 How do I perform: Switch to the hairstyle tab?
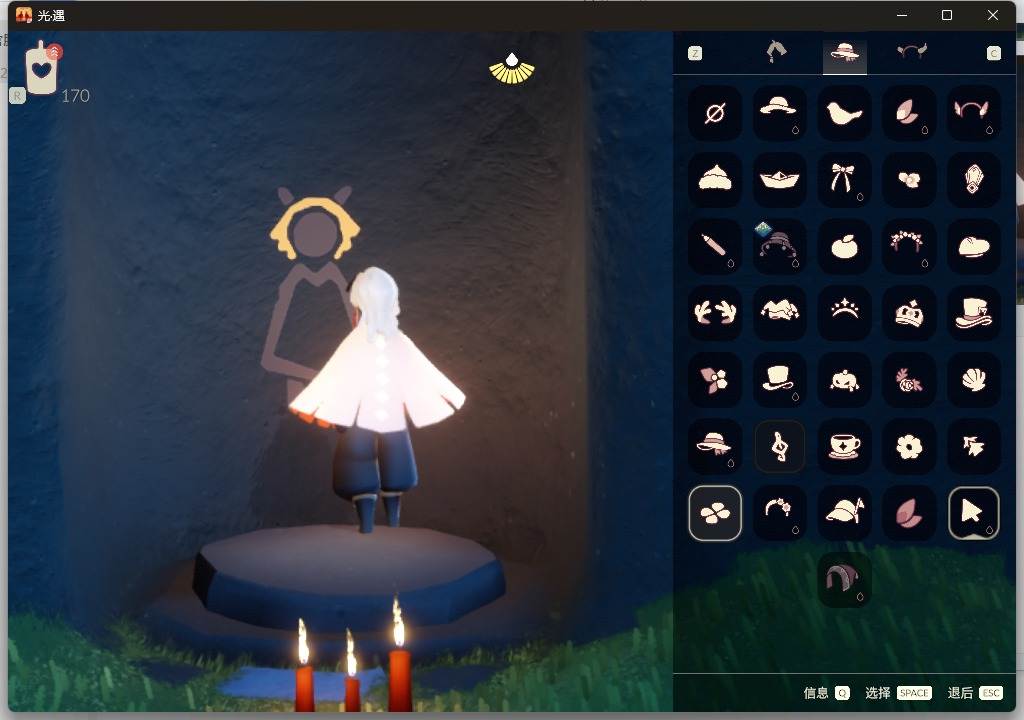(x=776, y=52)
